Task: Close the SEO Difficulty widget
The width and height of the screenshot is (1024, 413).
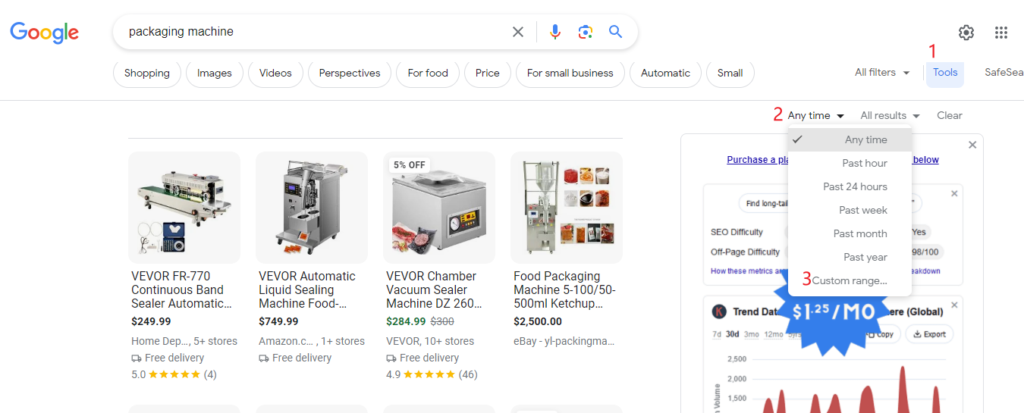Action: [954, 193]
